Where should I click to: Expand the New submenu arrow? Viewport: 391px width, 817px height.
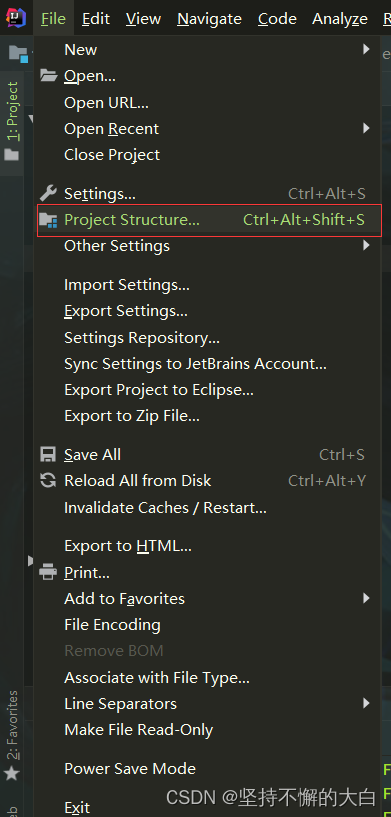(x=366, y=49)
